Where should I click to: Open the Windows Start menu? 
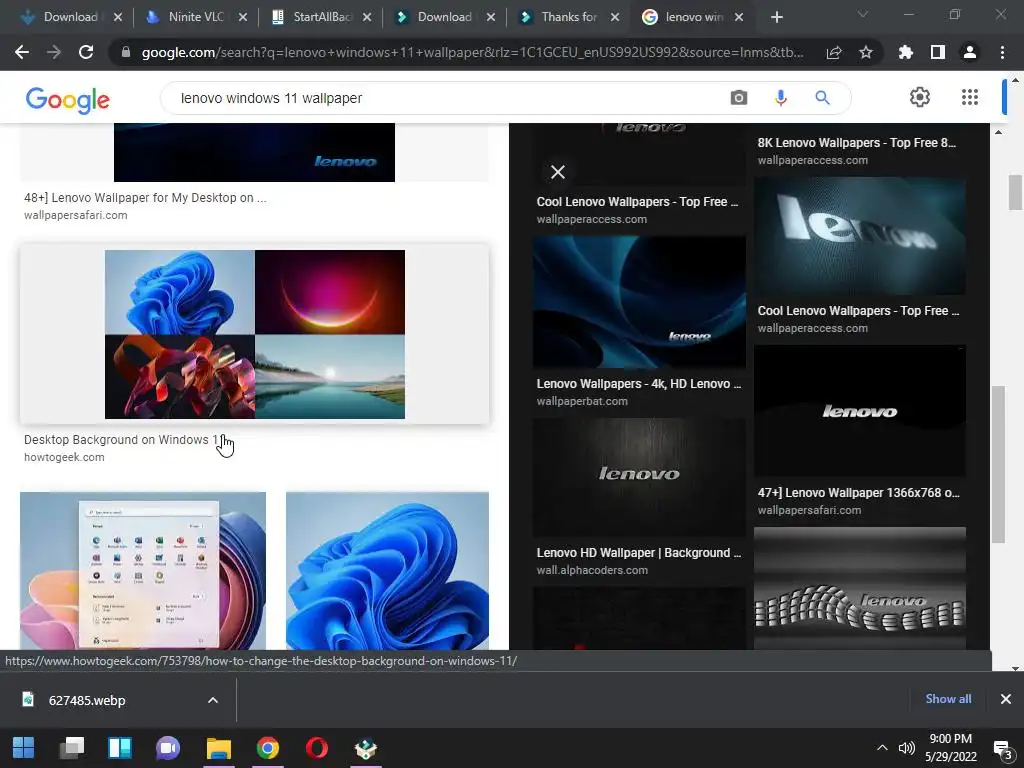pos(24,748)
